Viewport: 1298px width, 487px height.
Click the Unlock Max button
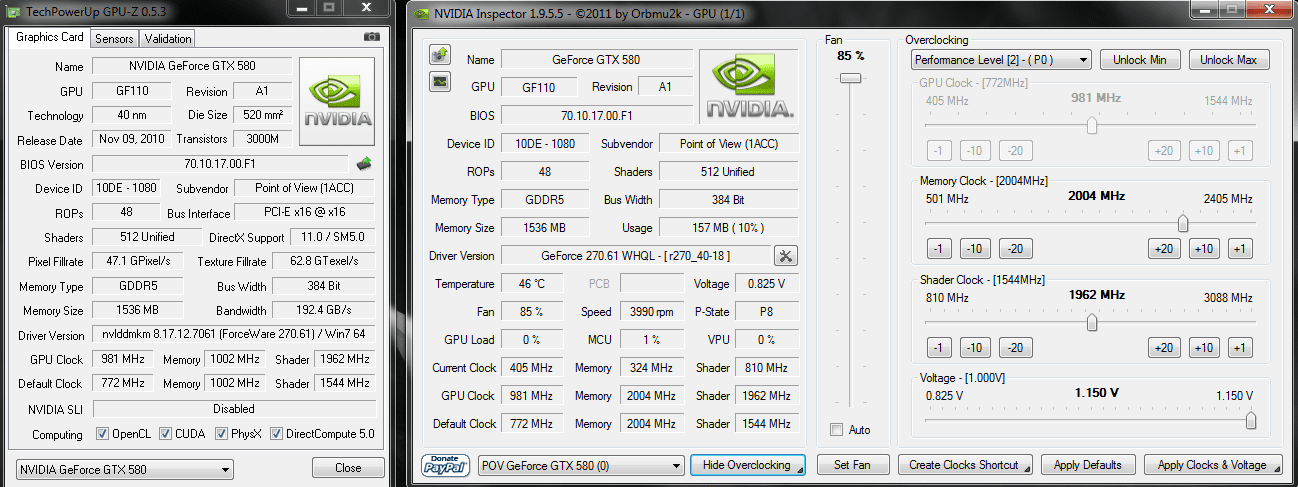pos(1229,60)
